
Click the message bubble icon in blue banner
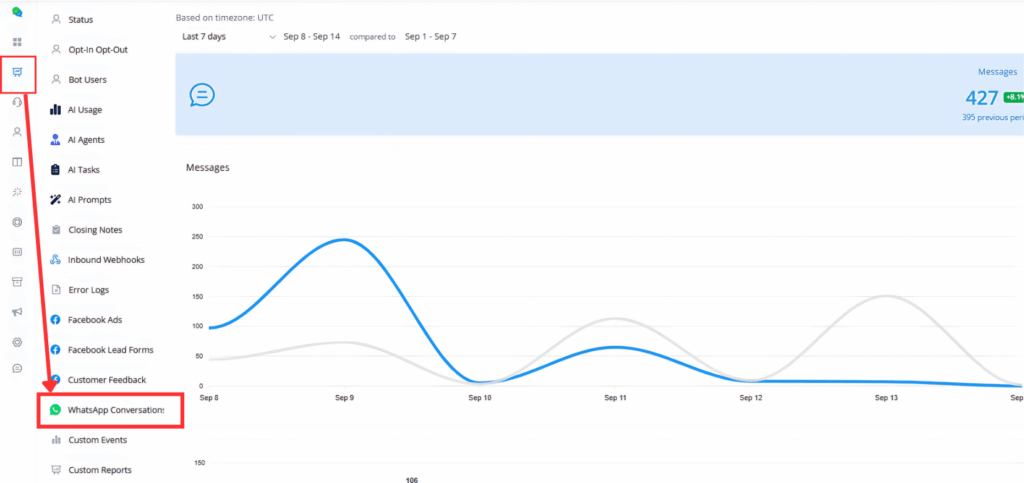(x=201, y=95)
